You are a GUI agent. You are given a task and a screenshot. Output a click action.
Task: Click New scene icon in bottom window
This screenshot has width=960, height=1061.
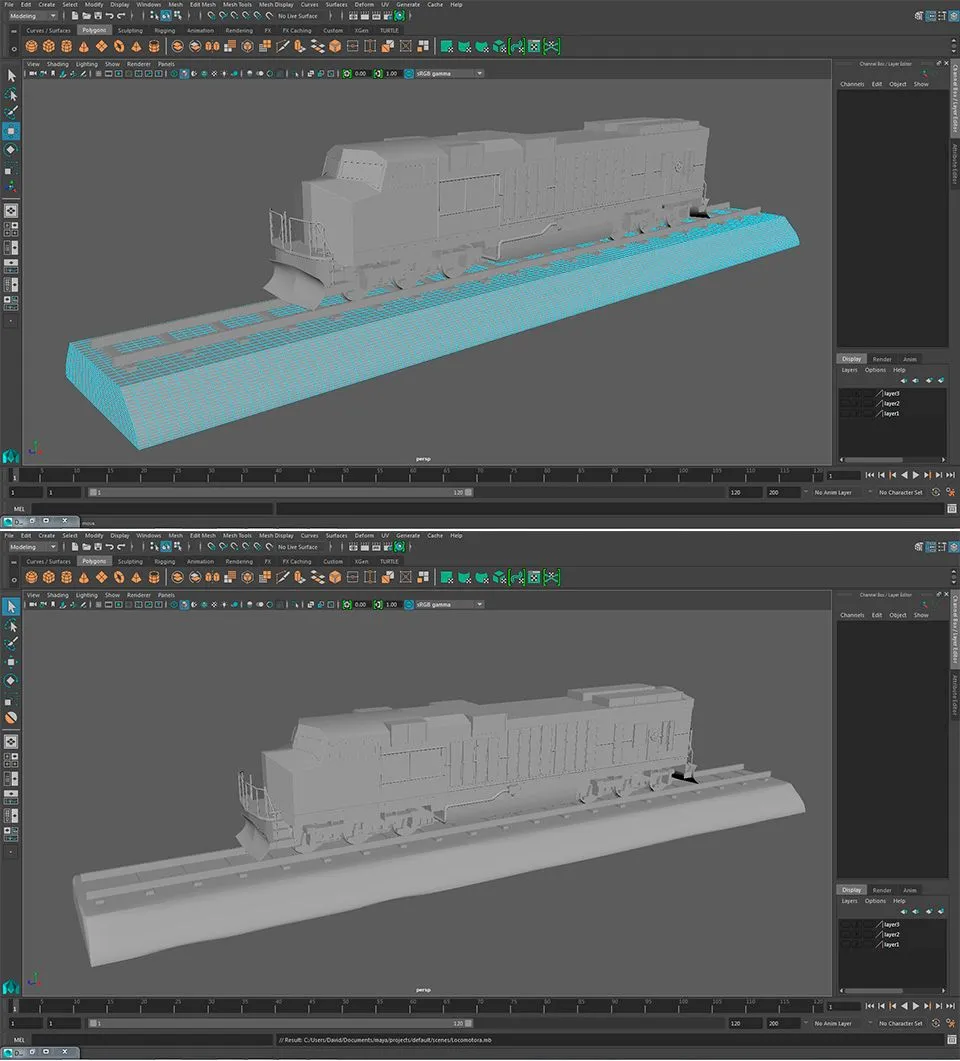tap(75, 547)
